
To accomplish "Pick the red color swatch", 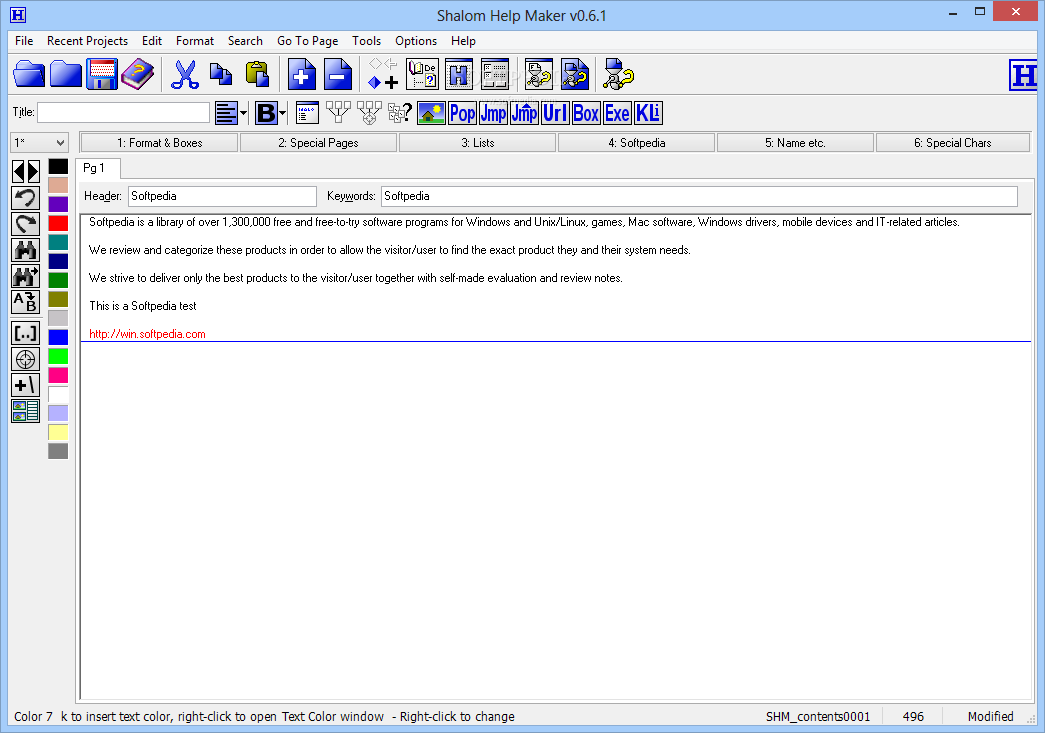I will (x=58, y=223).
